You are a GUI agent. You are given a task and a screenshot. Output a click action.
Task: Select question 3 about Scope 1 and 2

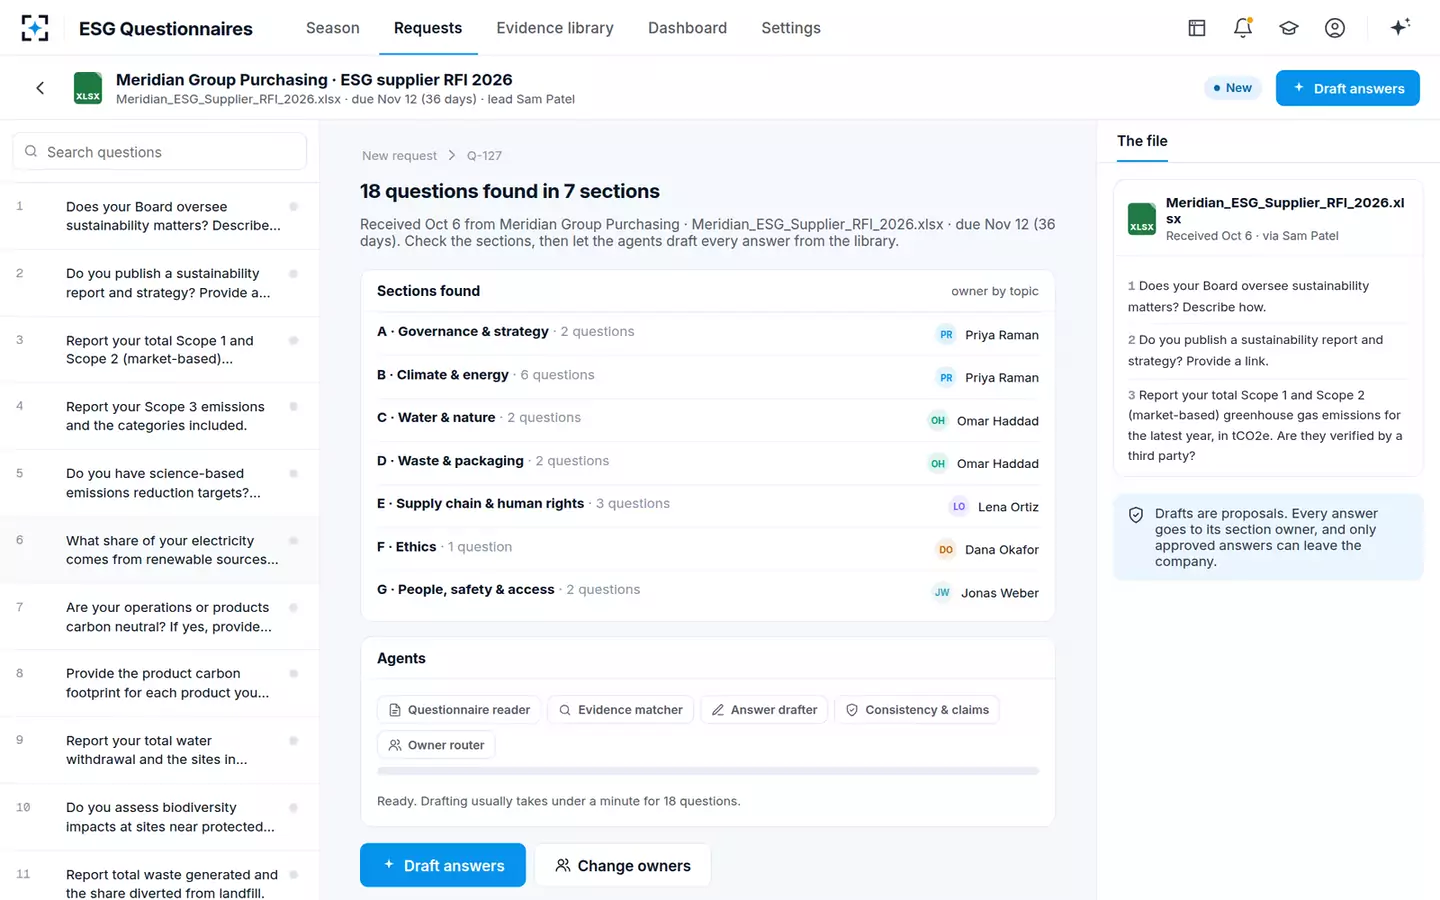tap(160, 350)
